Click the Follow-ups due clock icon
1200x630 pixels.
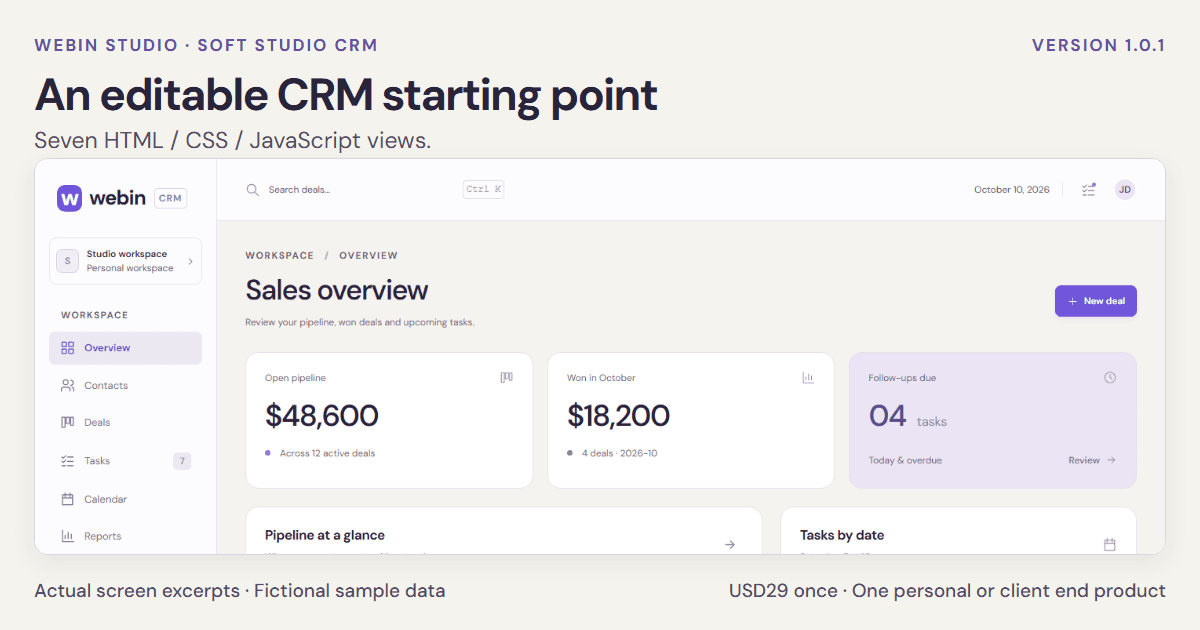1110,378
